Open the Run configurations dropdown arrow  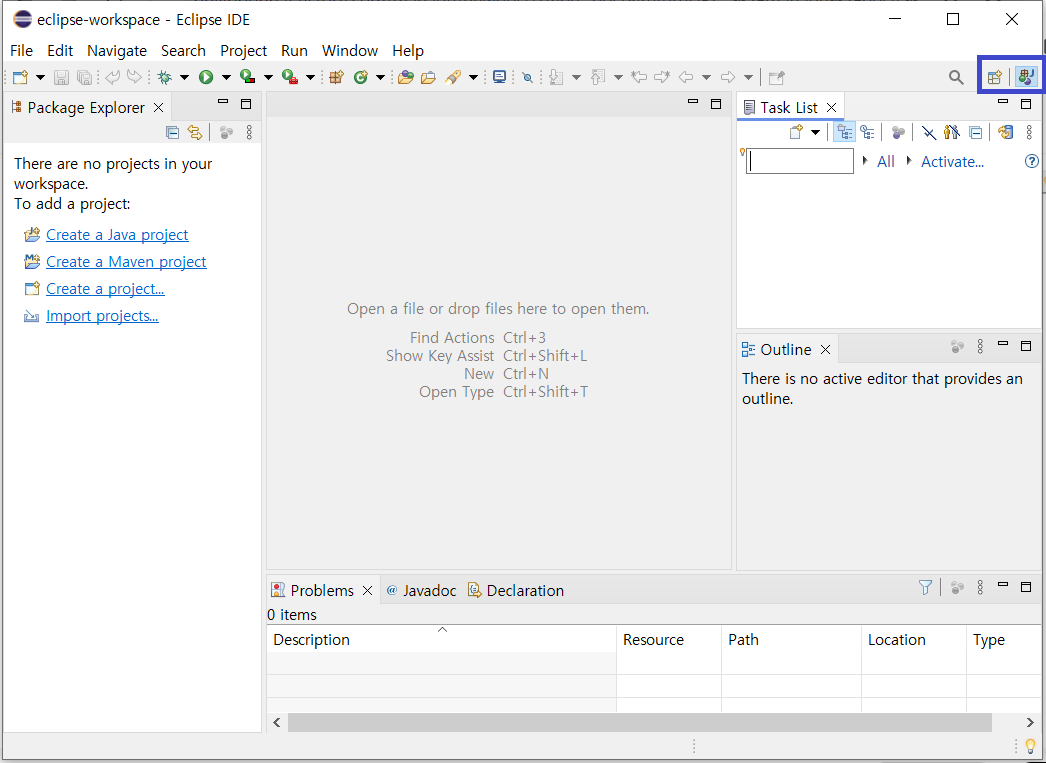226,77
